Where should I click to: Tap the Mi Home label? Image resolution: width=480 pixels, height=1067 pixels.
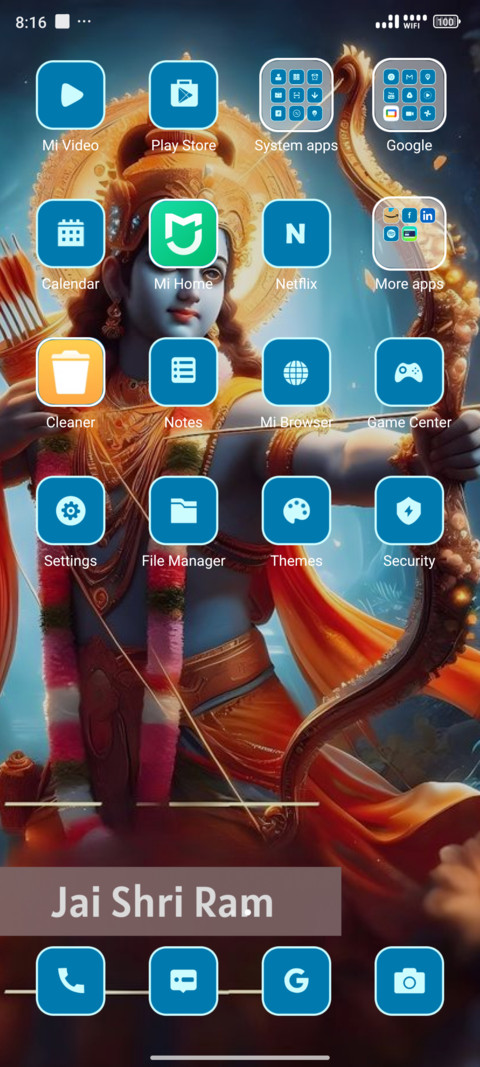[x=183, y=284]
